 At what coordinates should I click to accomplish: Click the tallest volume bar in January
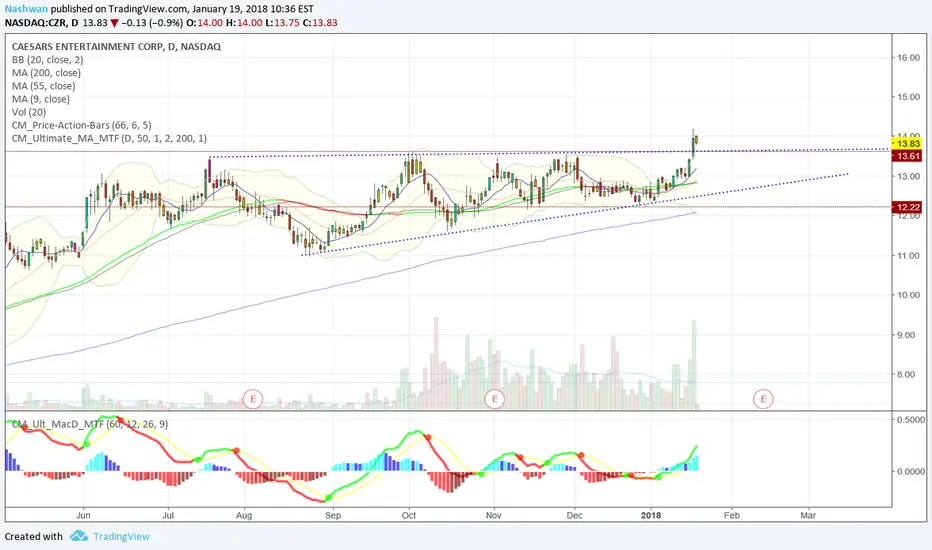click(x=694, y=364)
